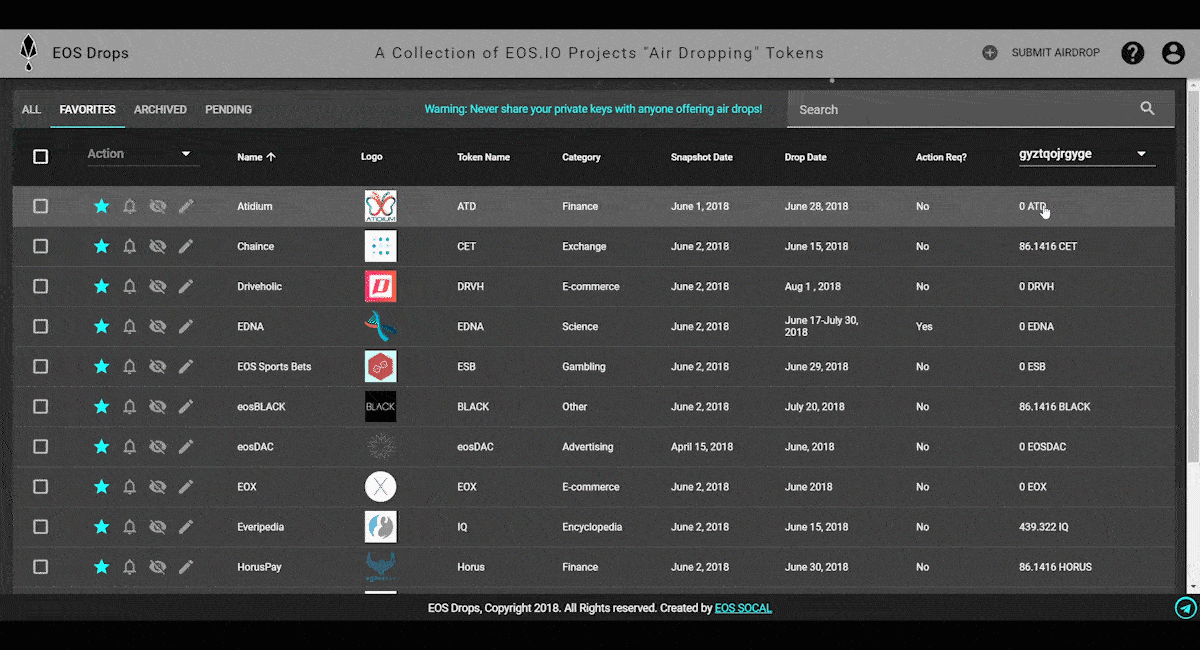Check the Atidium row checkbox
This screenshot has height=650, width=1200.
40,206
